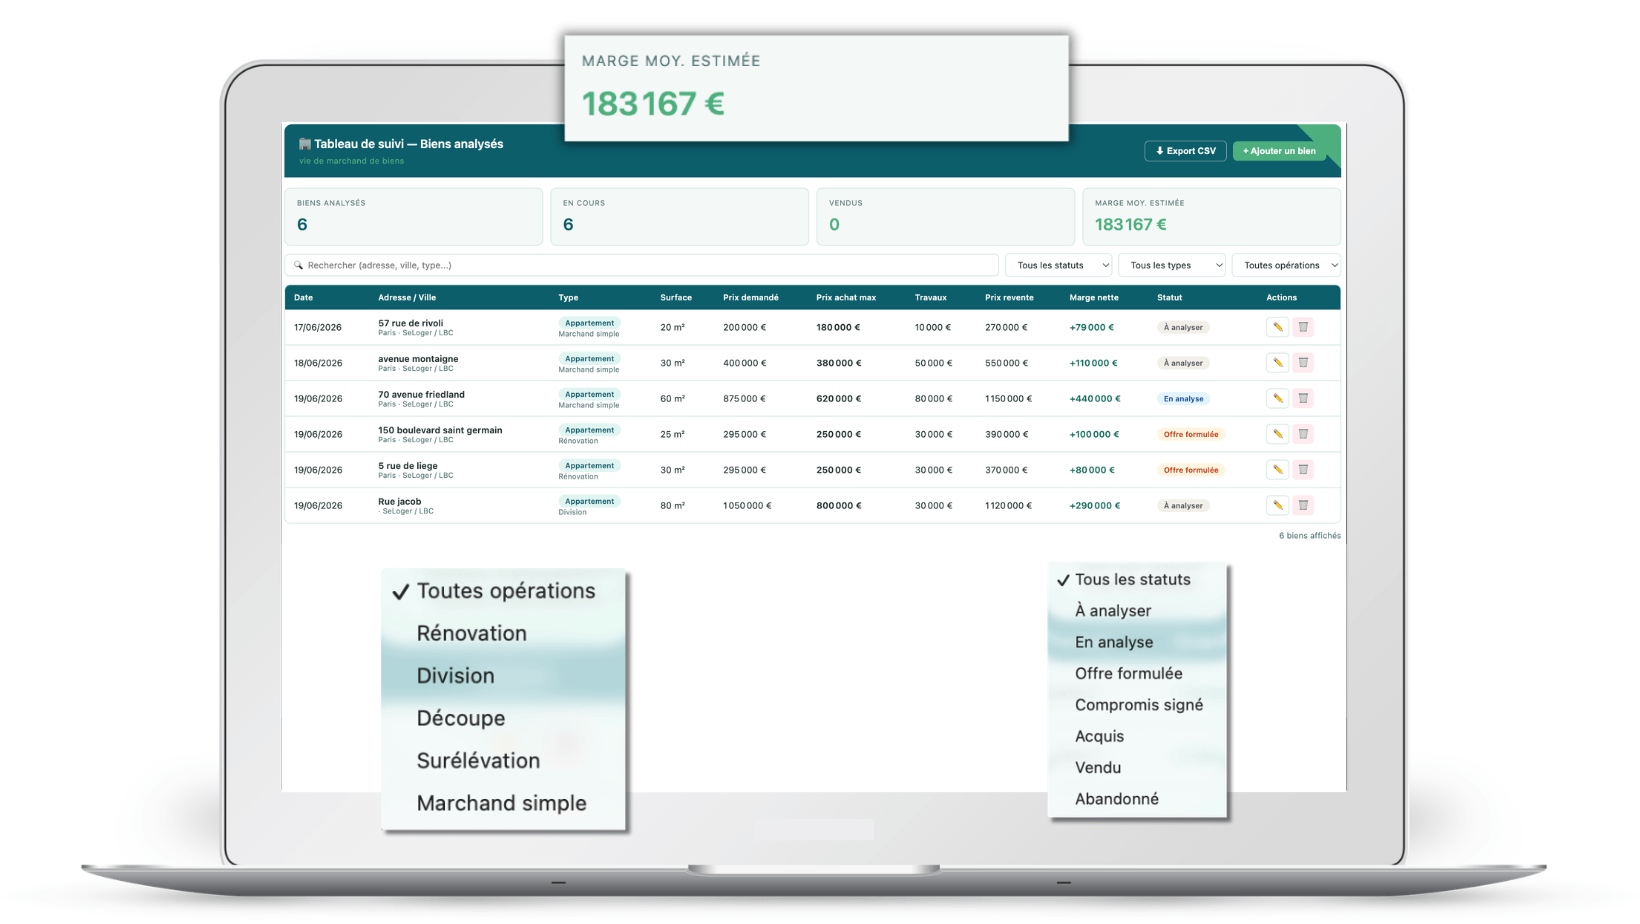The width and height of the screenshot is (1640, 924).
Task: Click the address Rue jacob
Action: click(400, 502)
